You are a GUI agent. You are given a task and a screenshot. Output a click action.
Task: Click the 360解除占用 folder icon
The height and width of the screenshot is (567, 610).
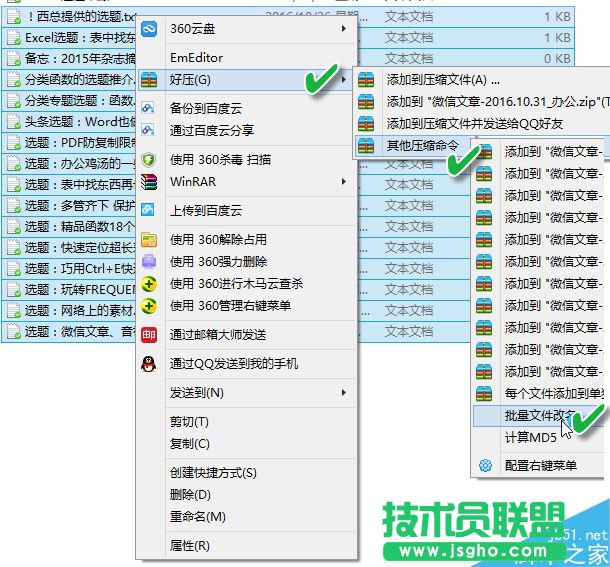(149, 240)
